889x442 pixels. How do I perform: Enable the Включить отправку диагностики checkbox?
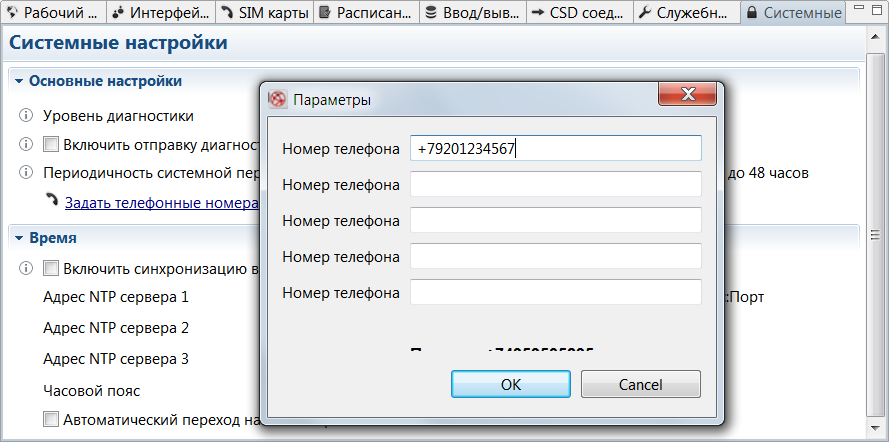pyautogui.click(x=51, y=144)
